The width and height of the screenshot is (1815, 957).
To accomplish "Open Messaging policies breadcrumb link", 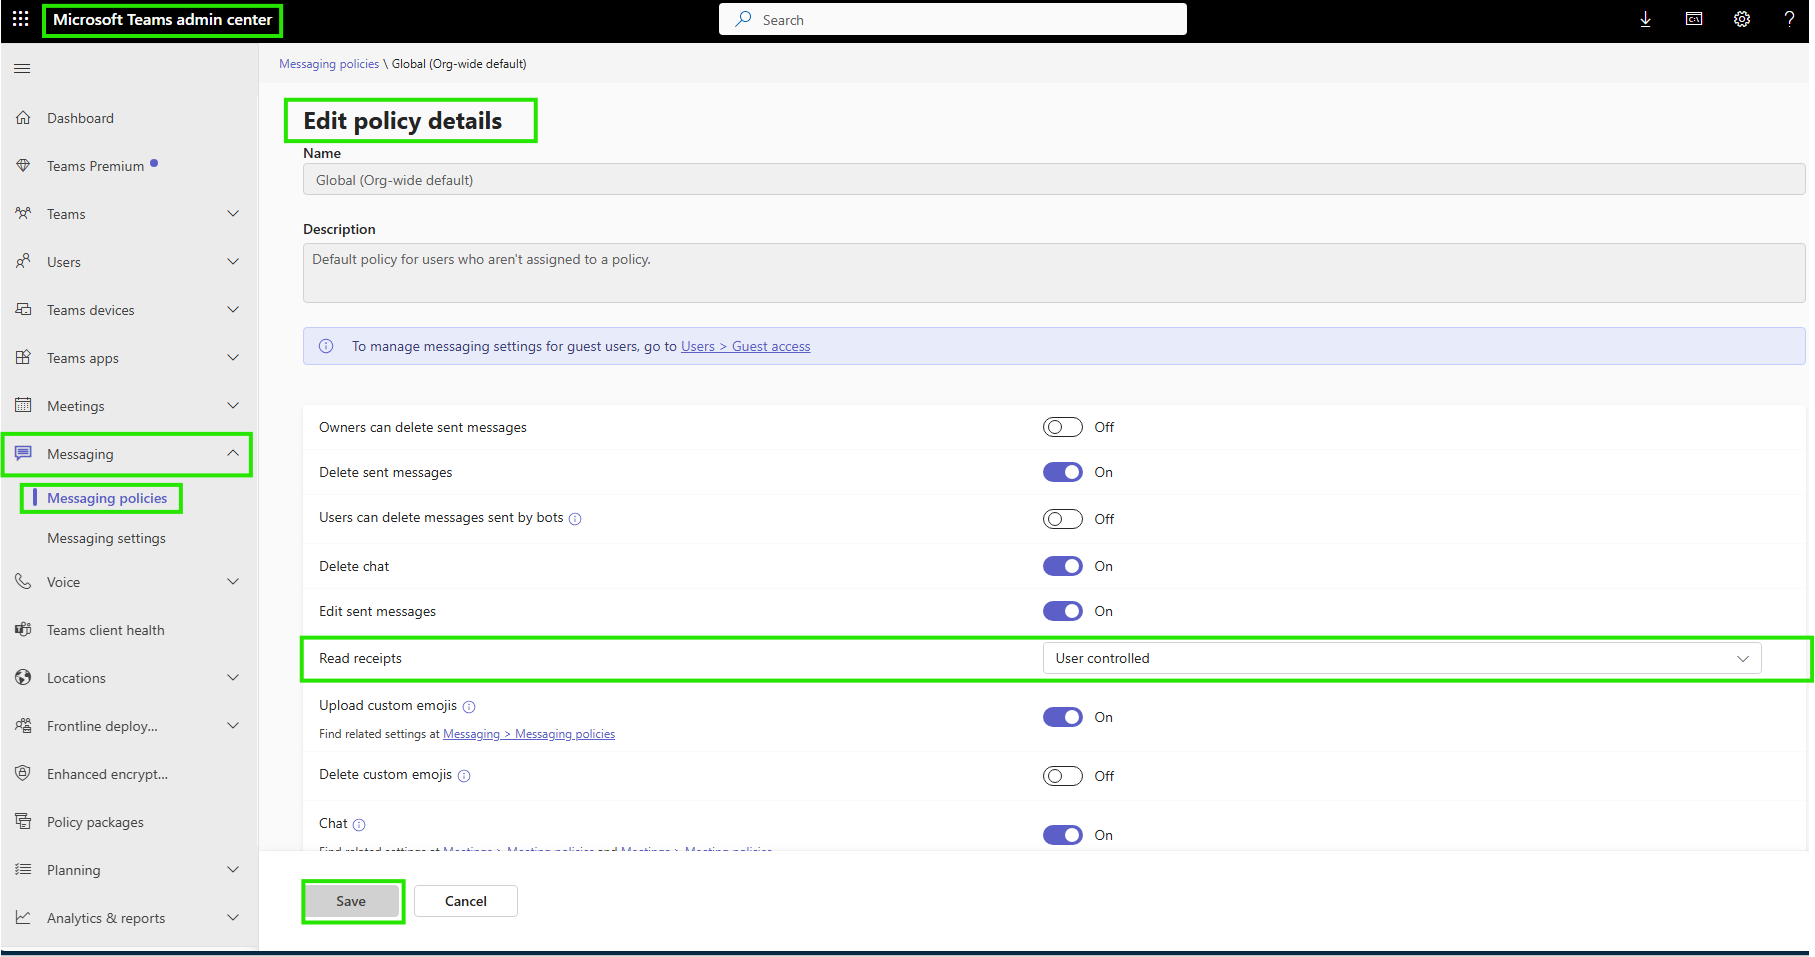I will tap(329, 63).
